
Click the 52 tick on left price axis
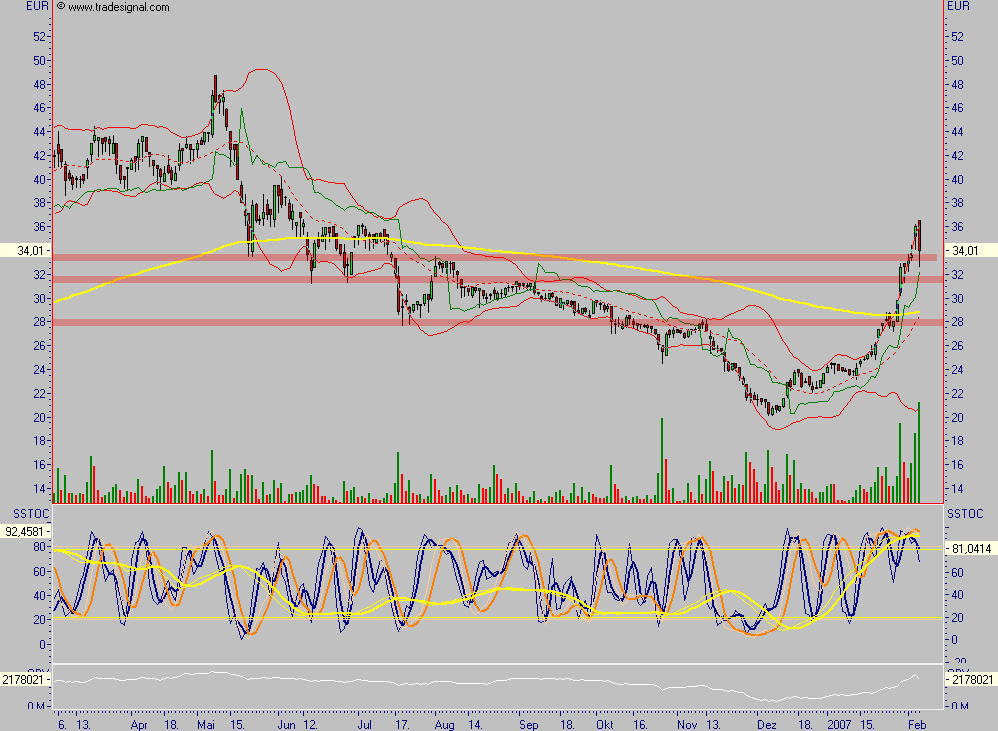pyautogui.click(x=40, y=36)
